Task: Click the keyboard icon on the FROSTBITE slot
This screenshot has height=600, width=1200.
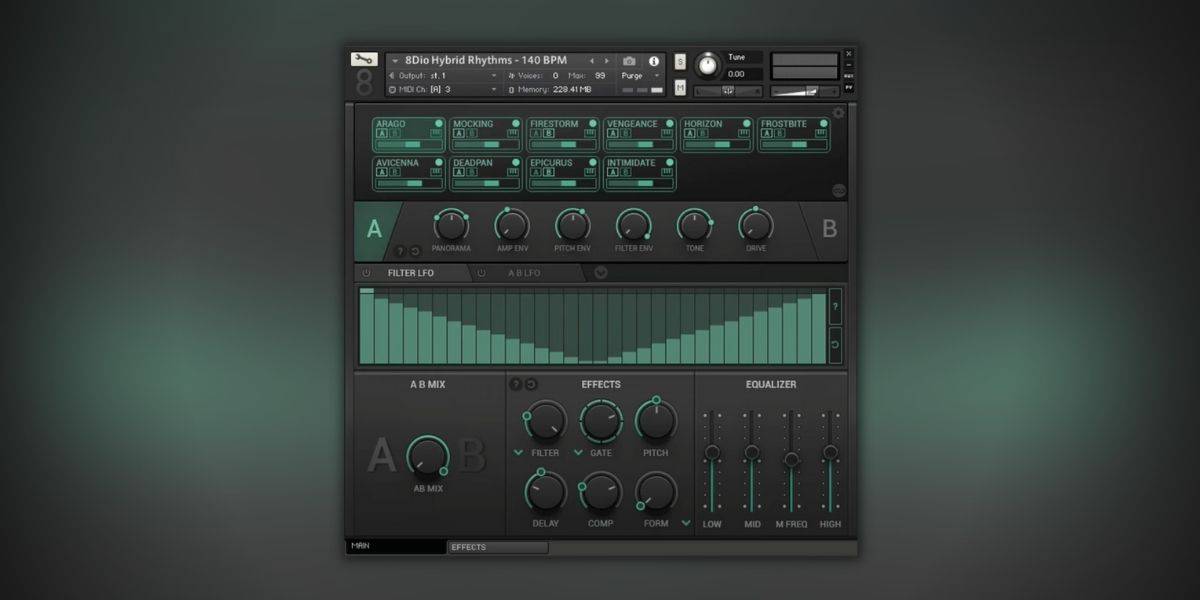Action: point(820,133)
